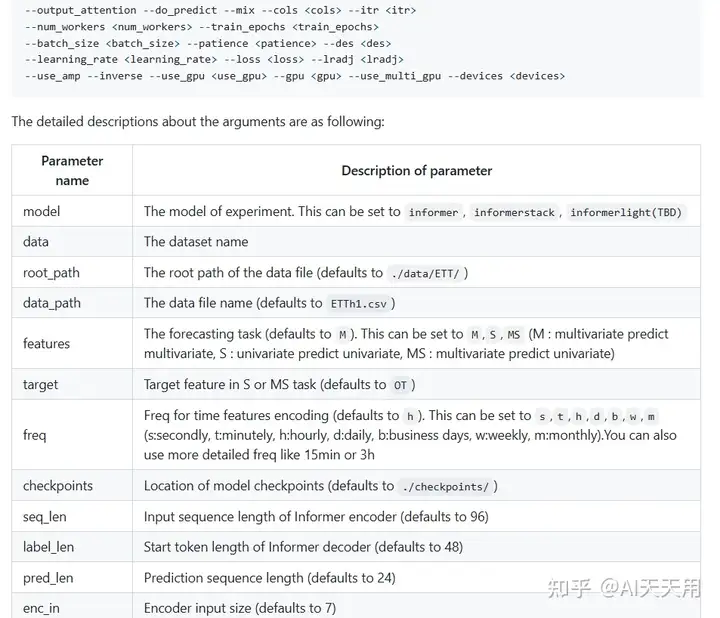The width and height of the screenshot is (720, 618).
Task: Select the 'model' parameter cell
Action: click(x=72, y=211)
